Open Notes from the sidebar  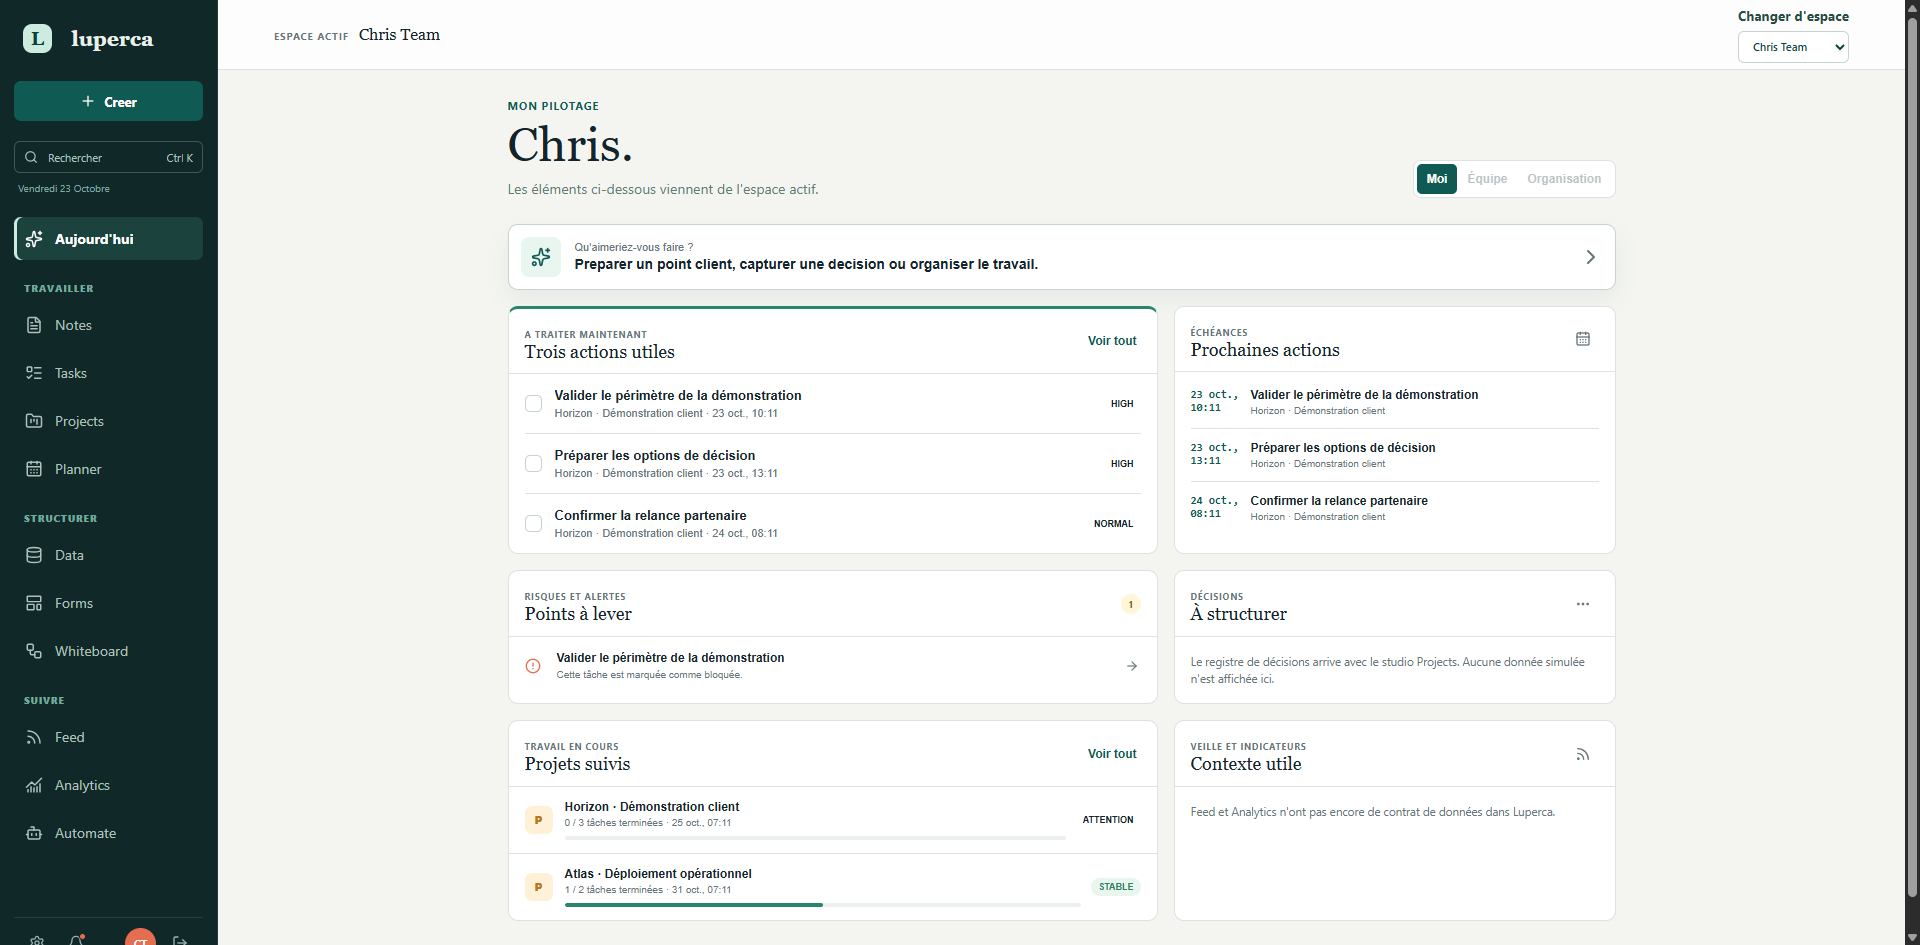click(x=108, y=325)
